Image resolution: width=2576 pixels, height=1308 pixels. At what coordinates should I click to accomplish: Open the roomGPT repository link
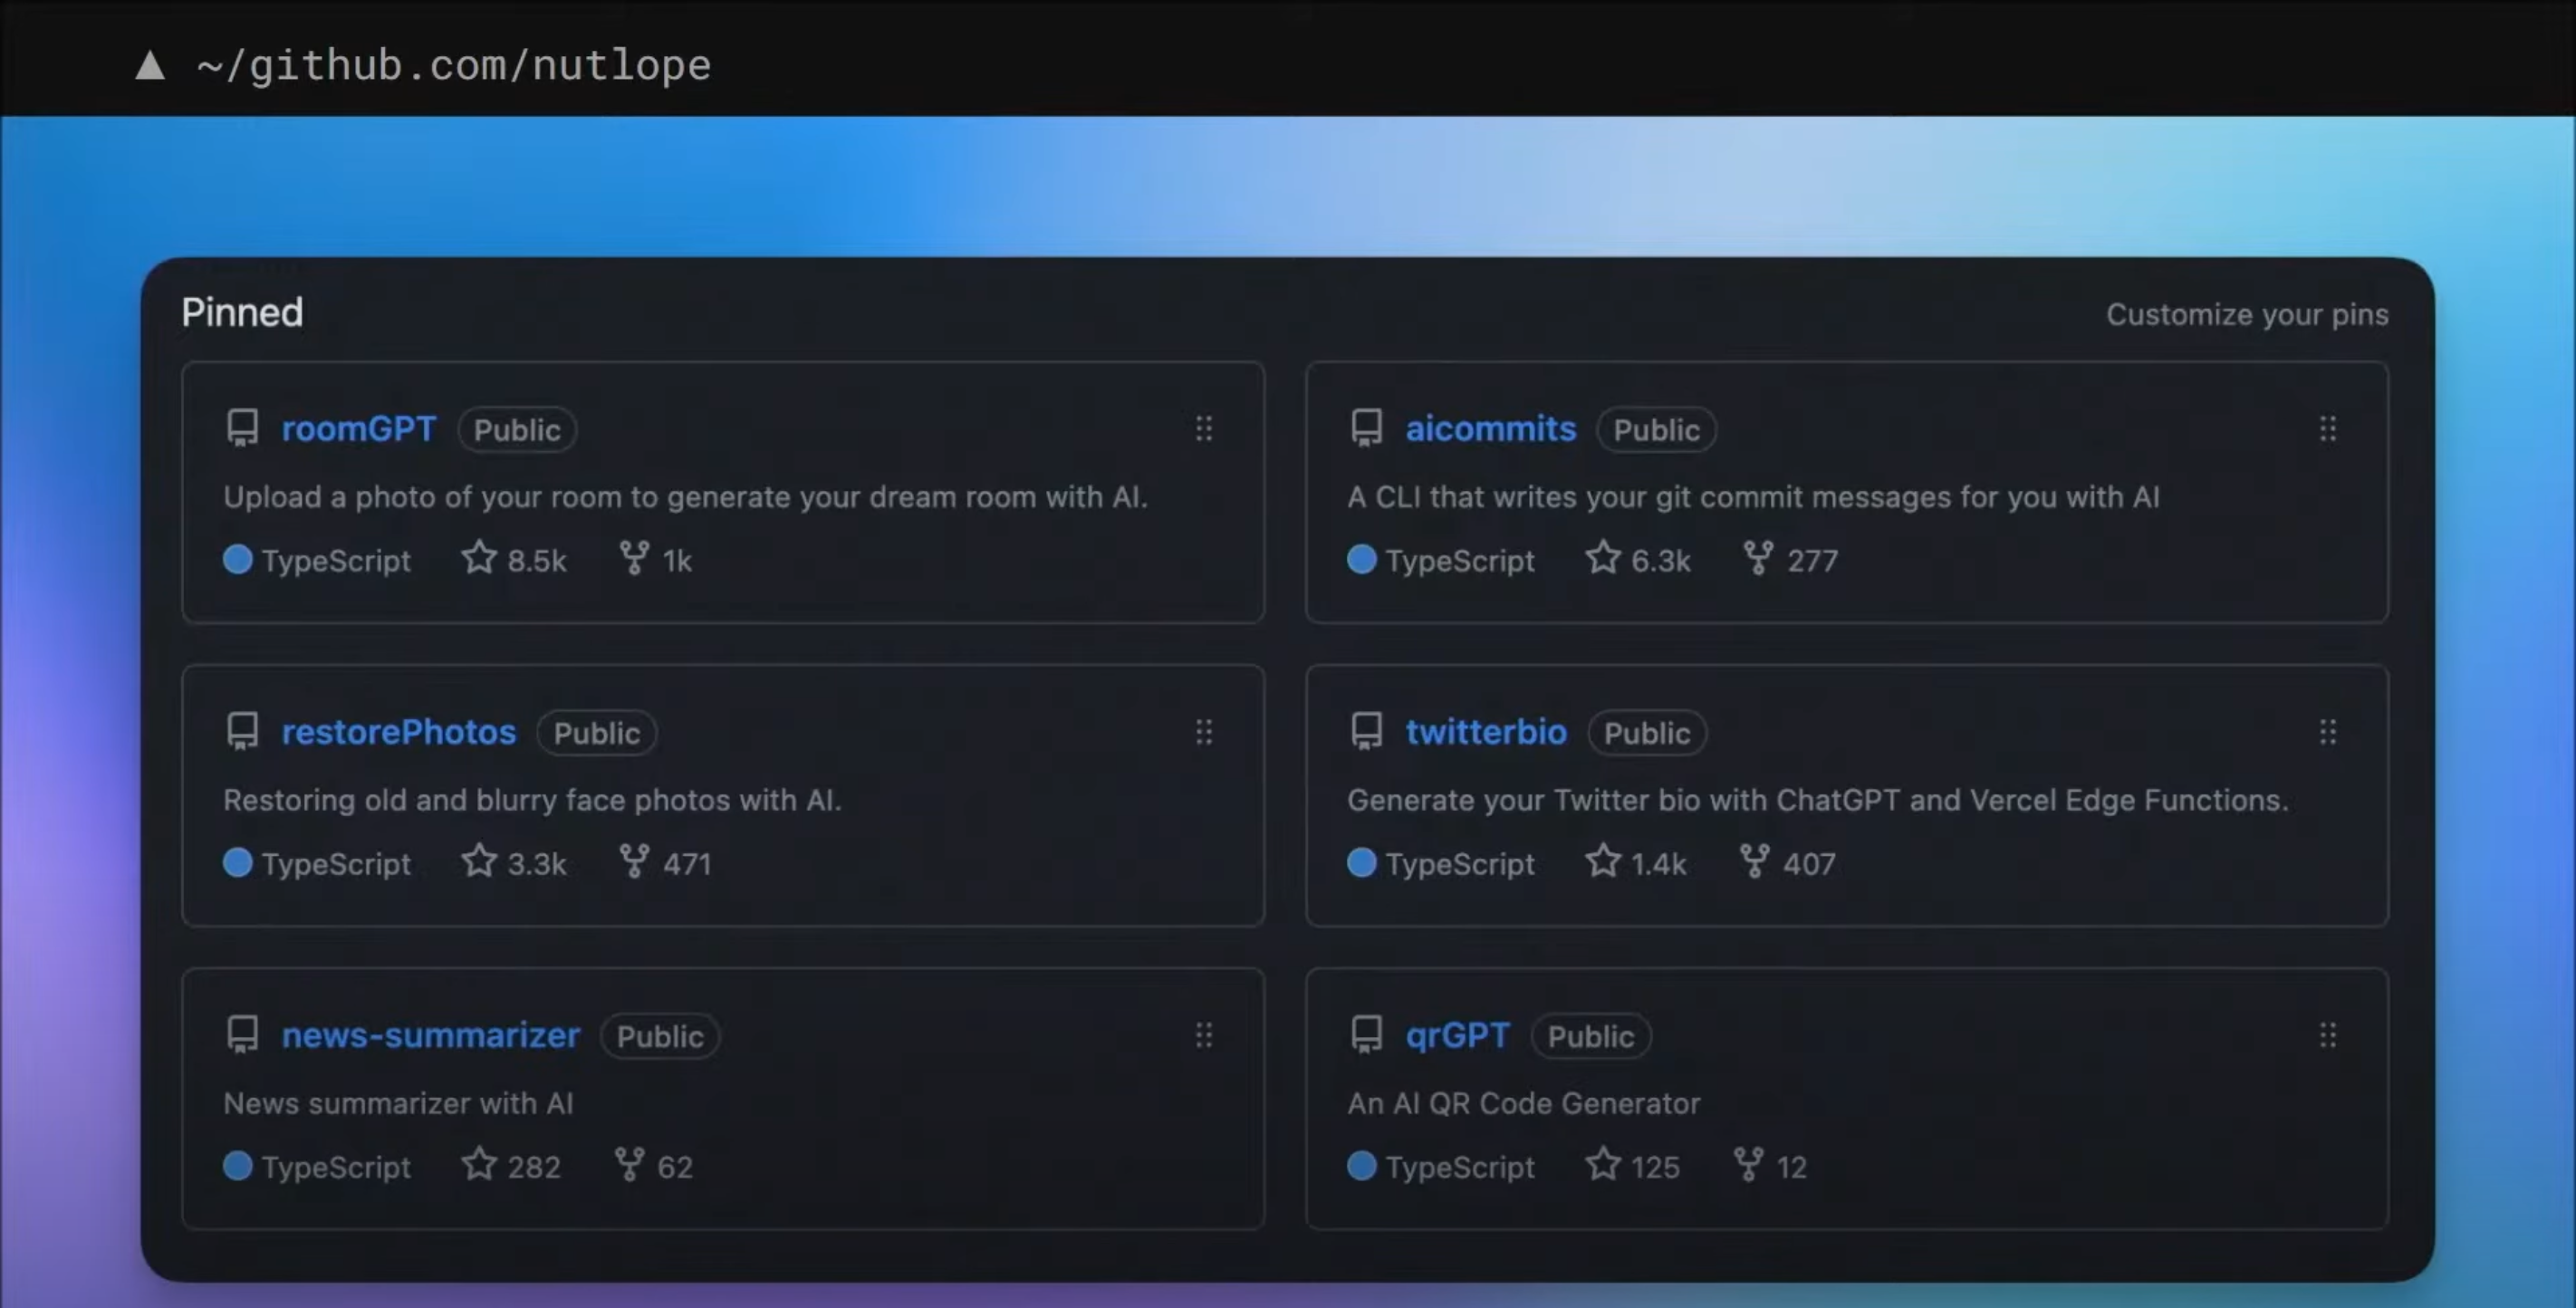359,429
